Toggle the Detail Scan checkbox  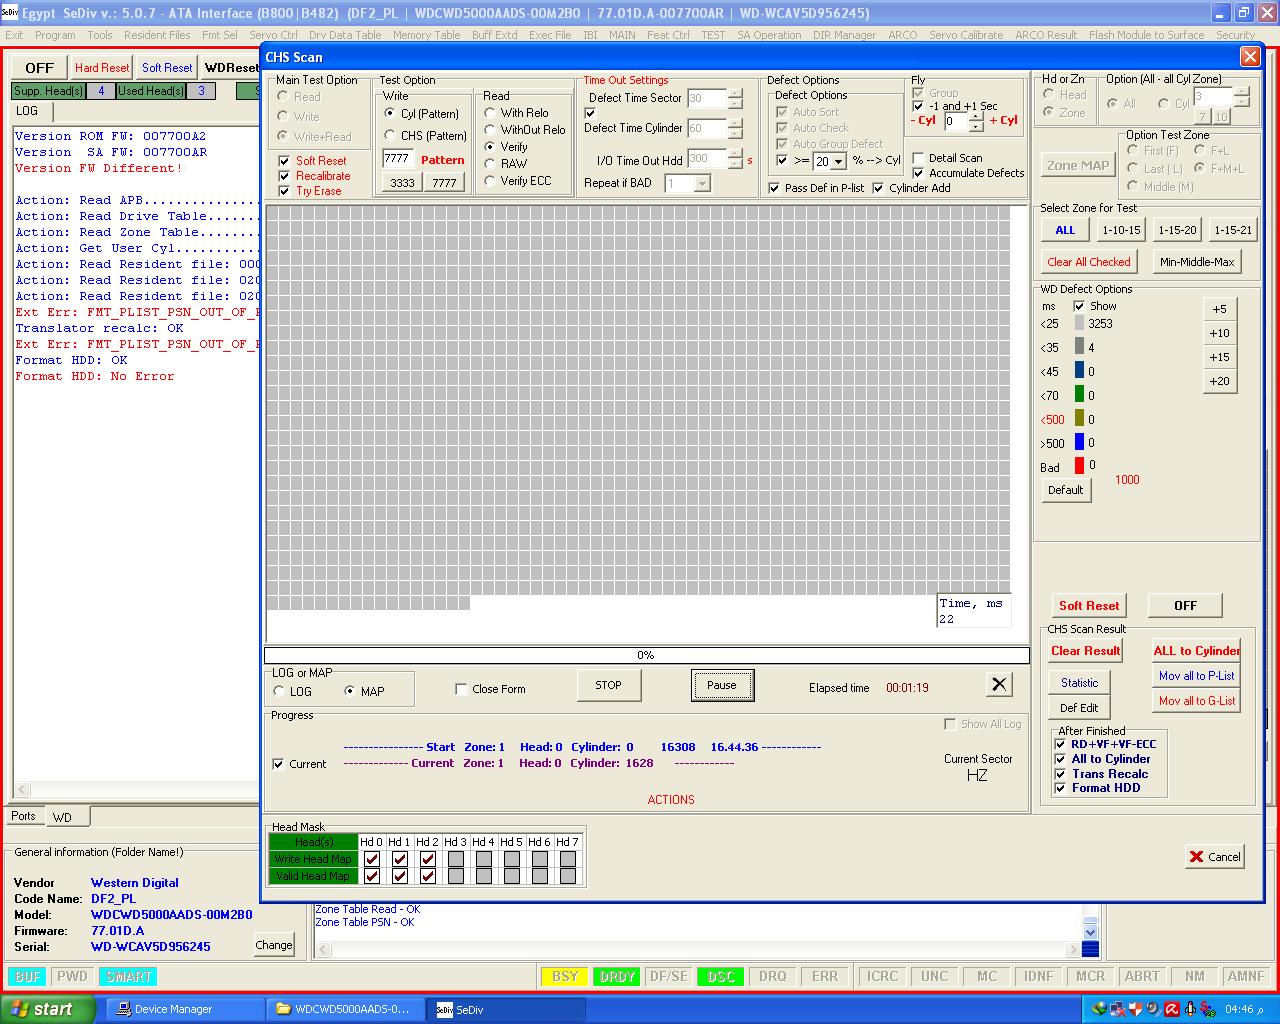(919, 158)
